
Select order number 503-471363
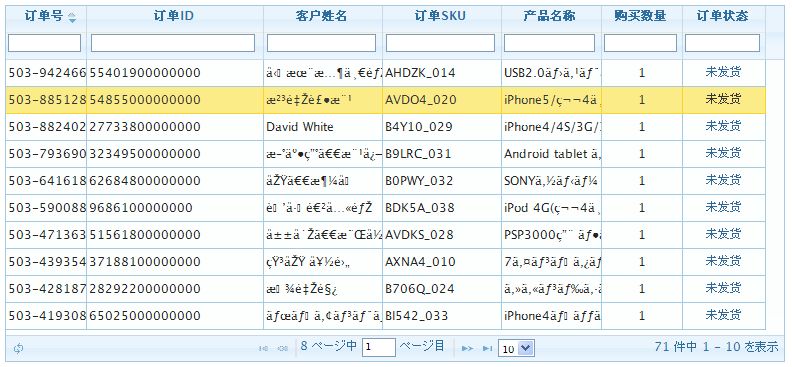point(47,235)
